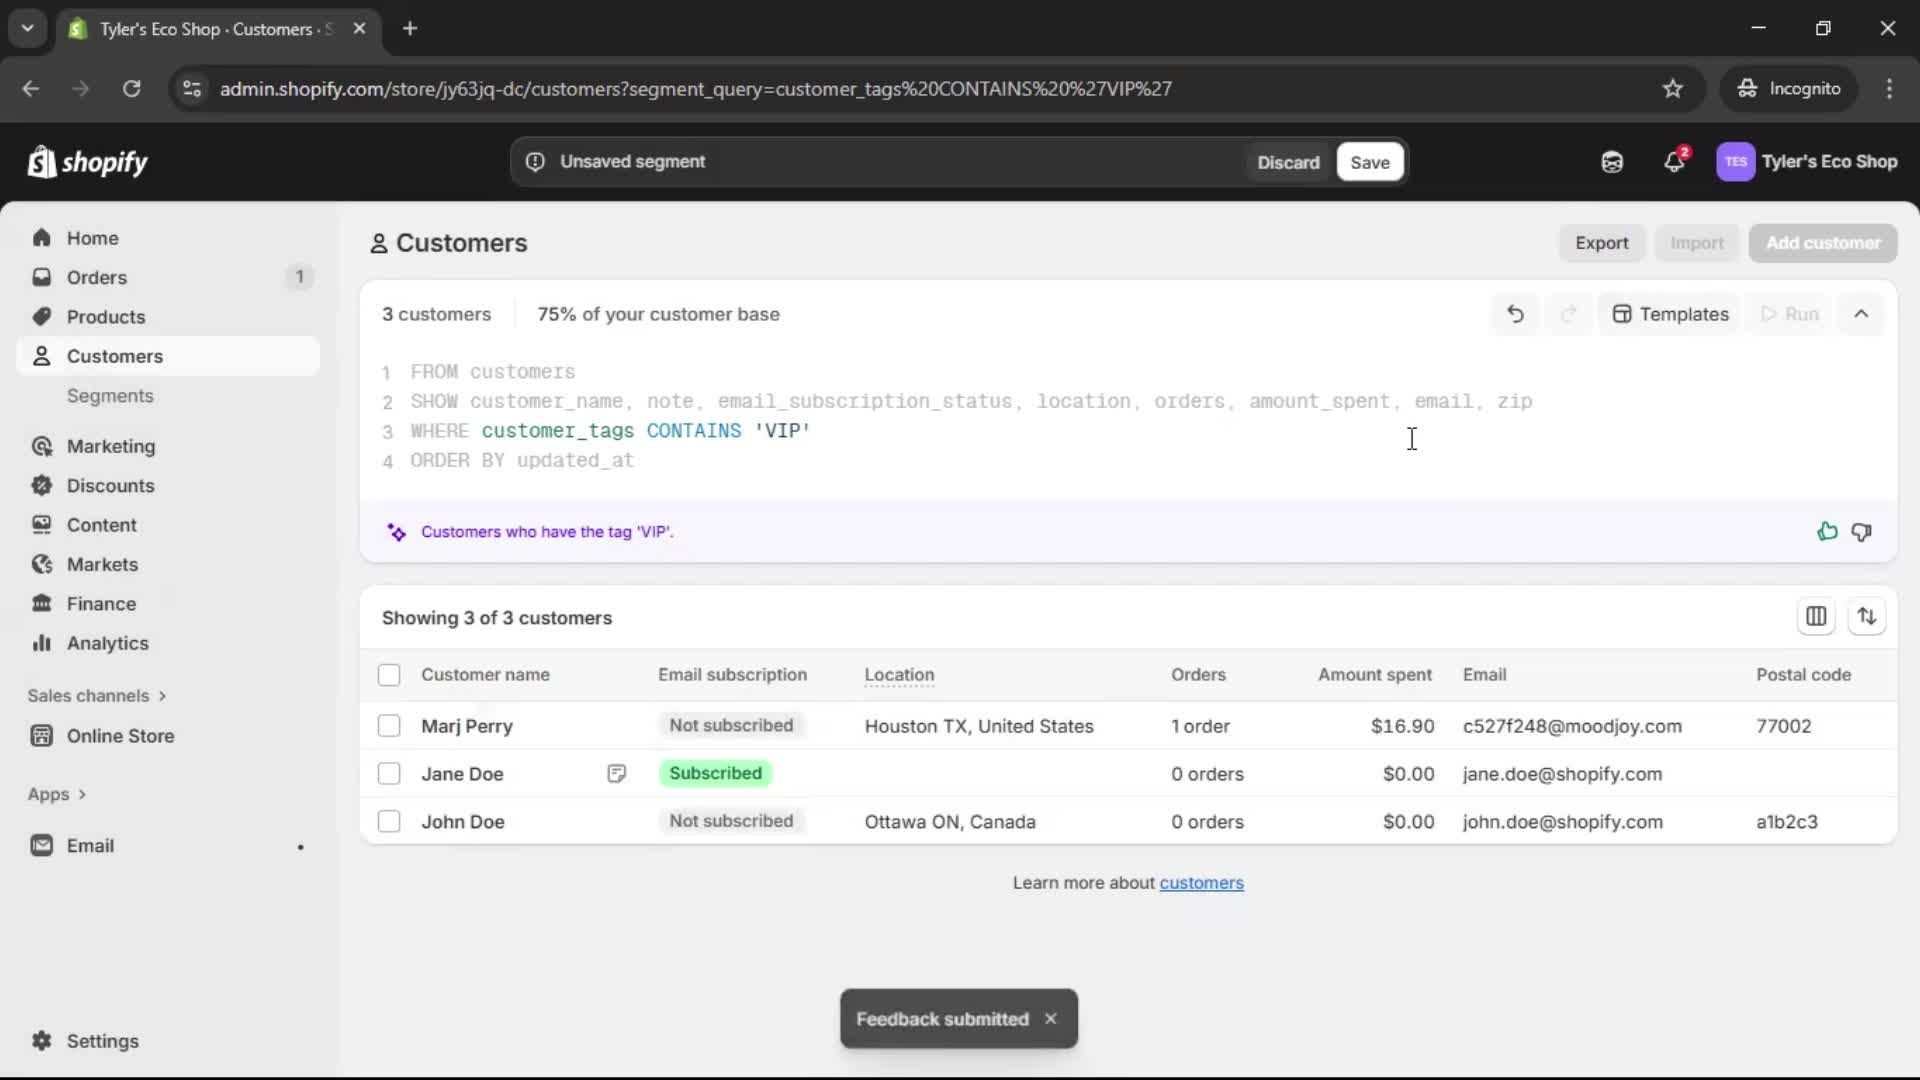The height and width of the screenshot is (1080, 1920).
Task: Expand the Sales channels section
Action: (x=97, y=696)
